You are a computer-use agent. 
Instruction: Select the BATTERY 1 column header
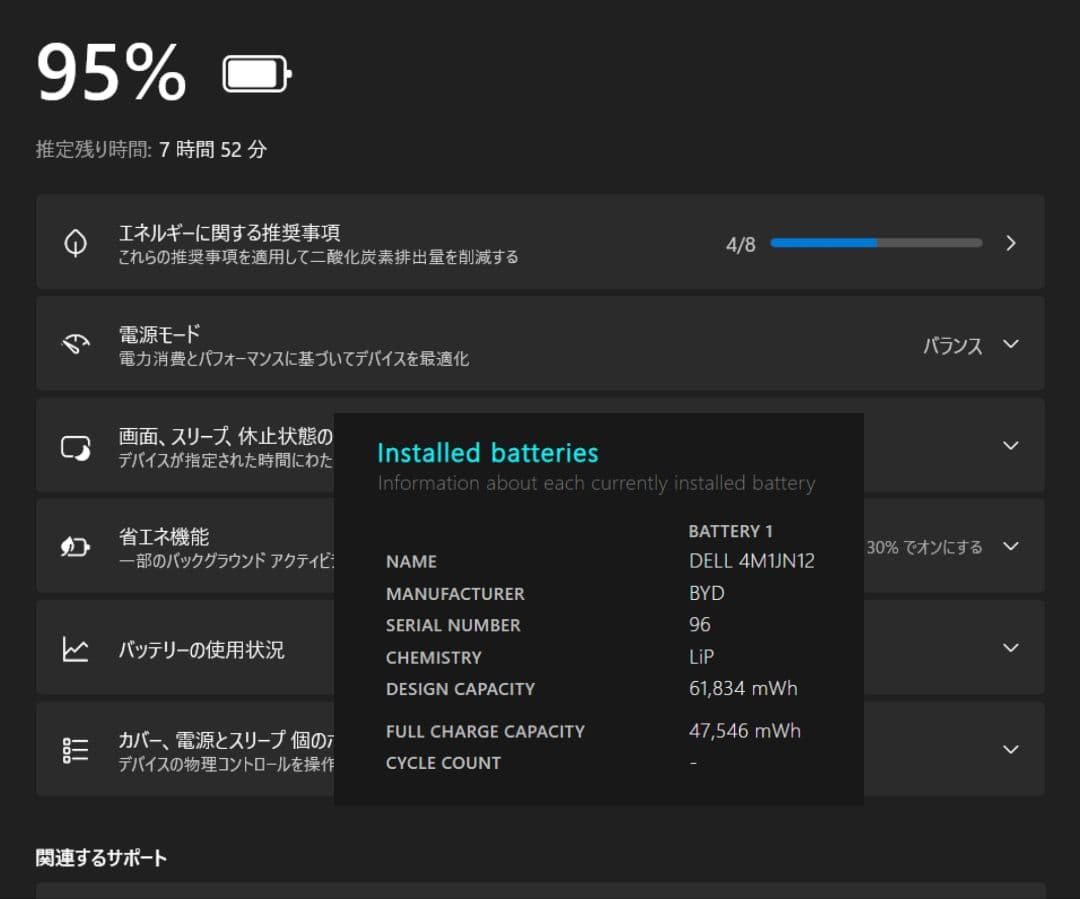point(731,531)
